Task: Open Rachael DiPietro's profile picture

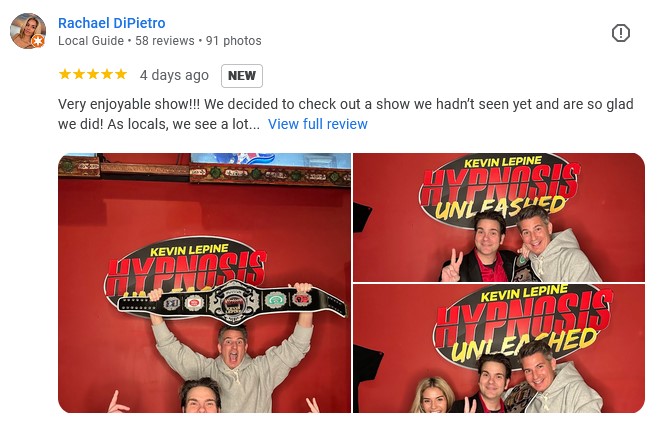Action: (28, 31)
